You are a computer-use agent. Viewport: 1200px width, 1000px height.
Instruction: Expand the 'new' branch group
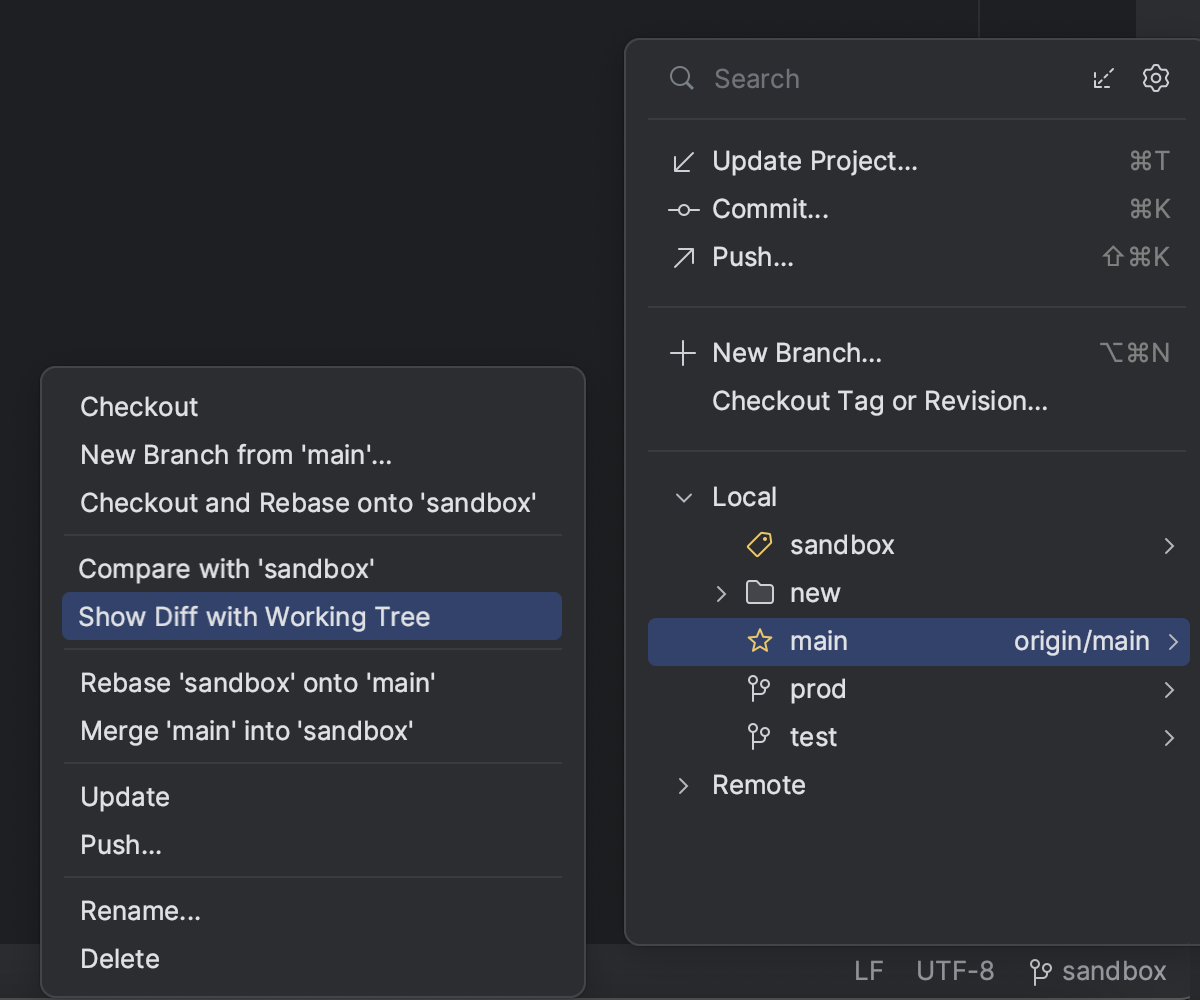pyautogui.click(x=722, y=593)
